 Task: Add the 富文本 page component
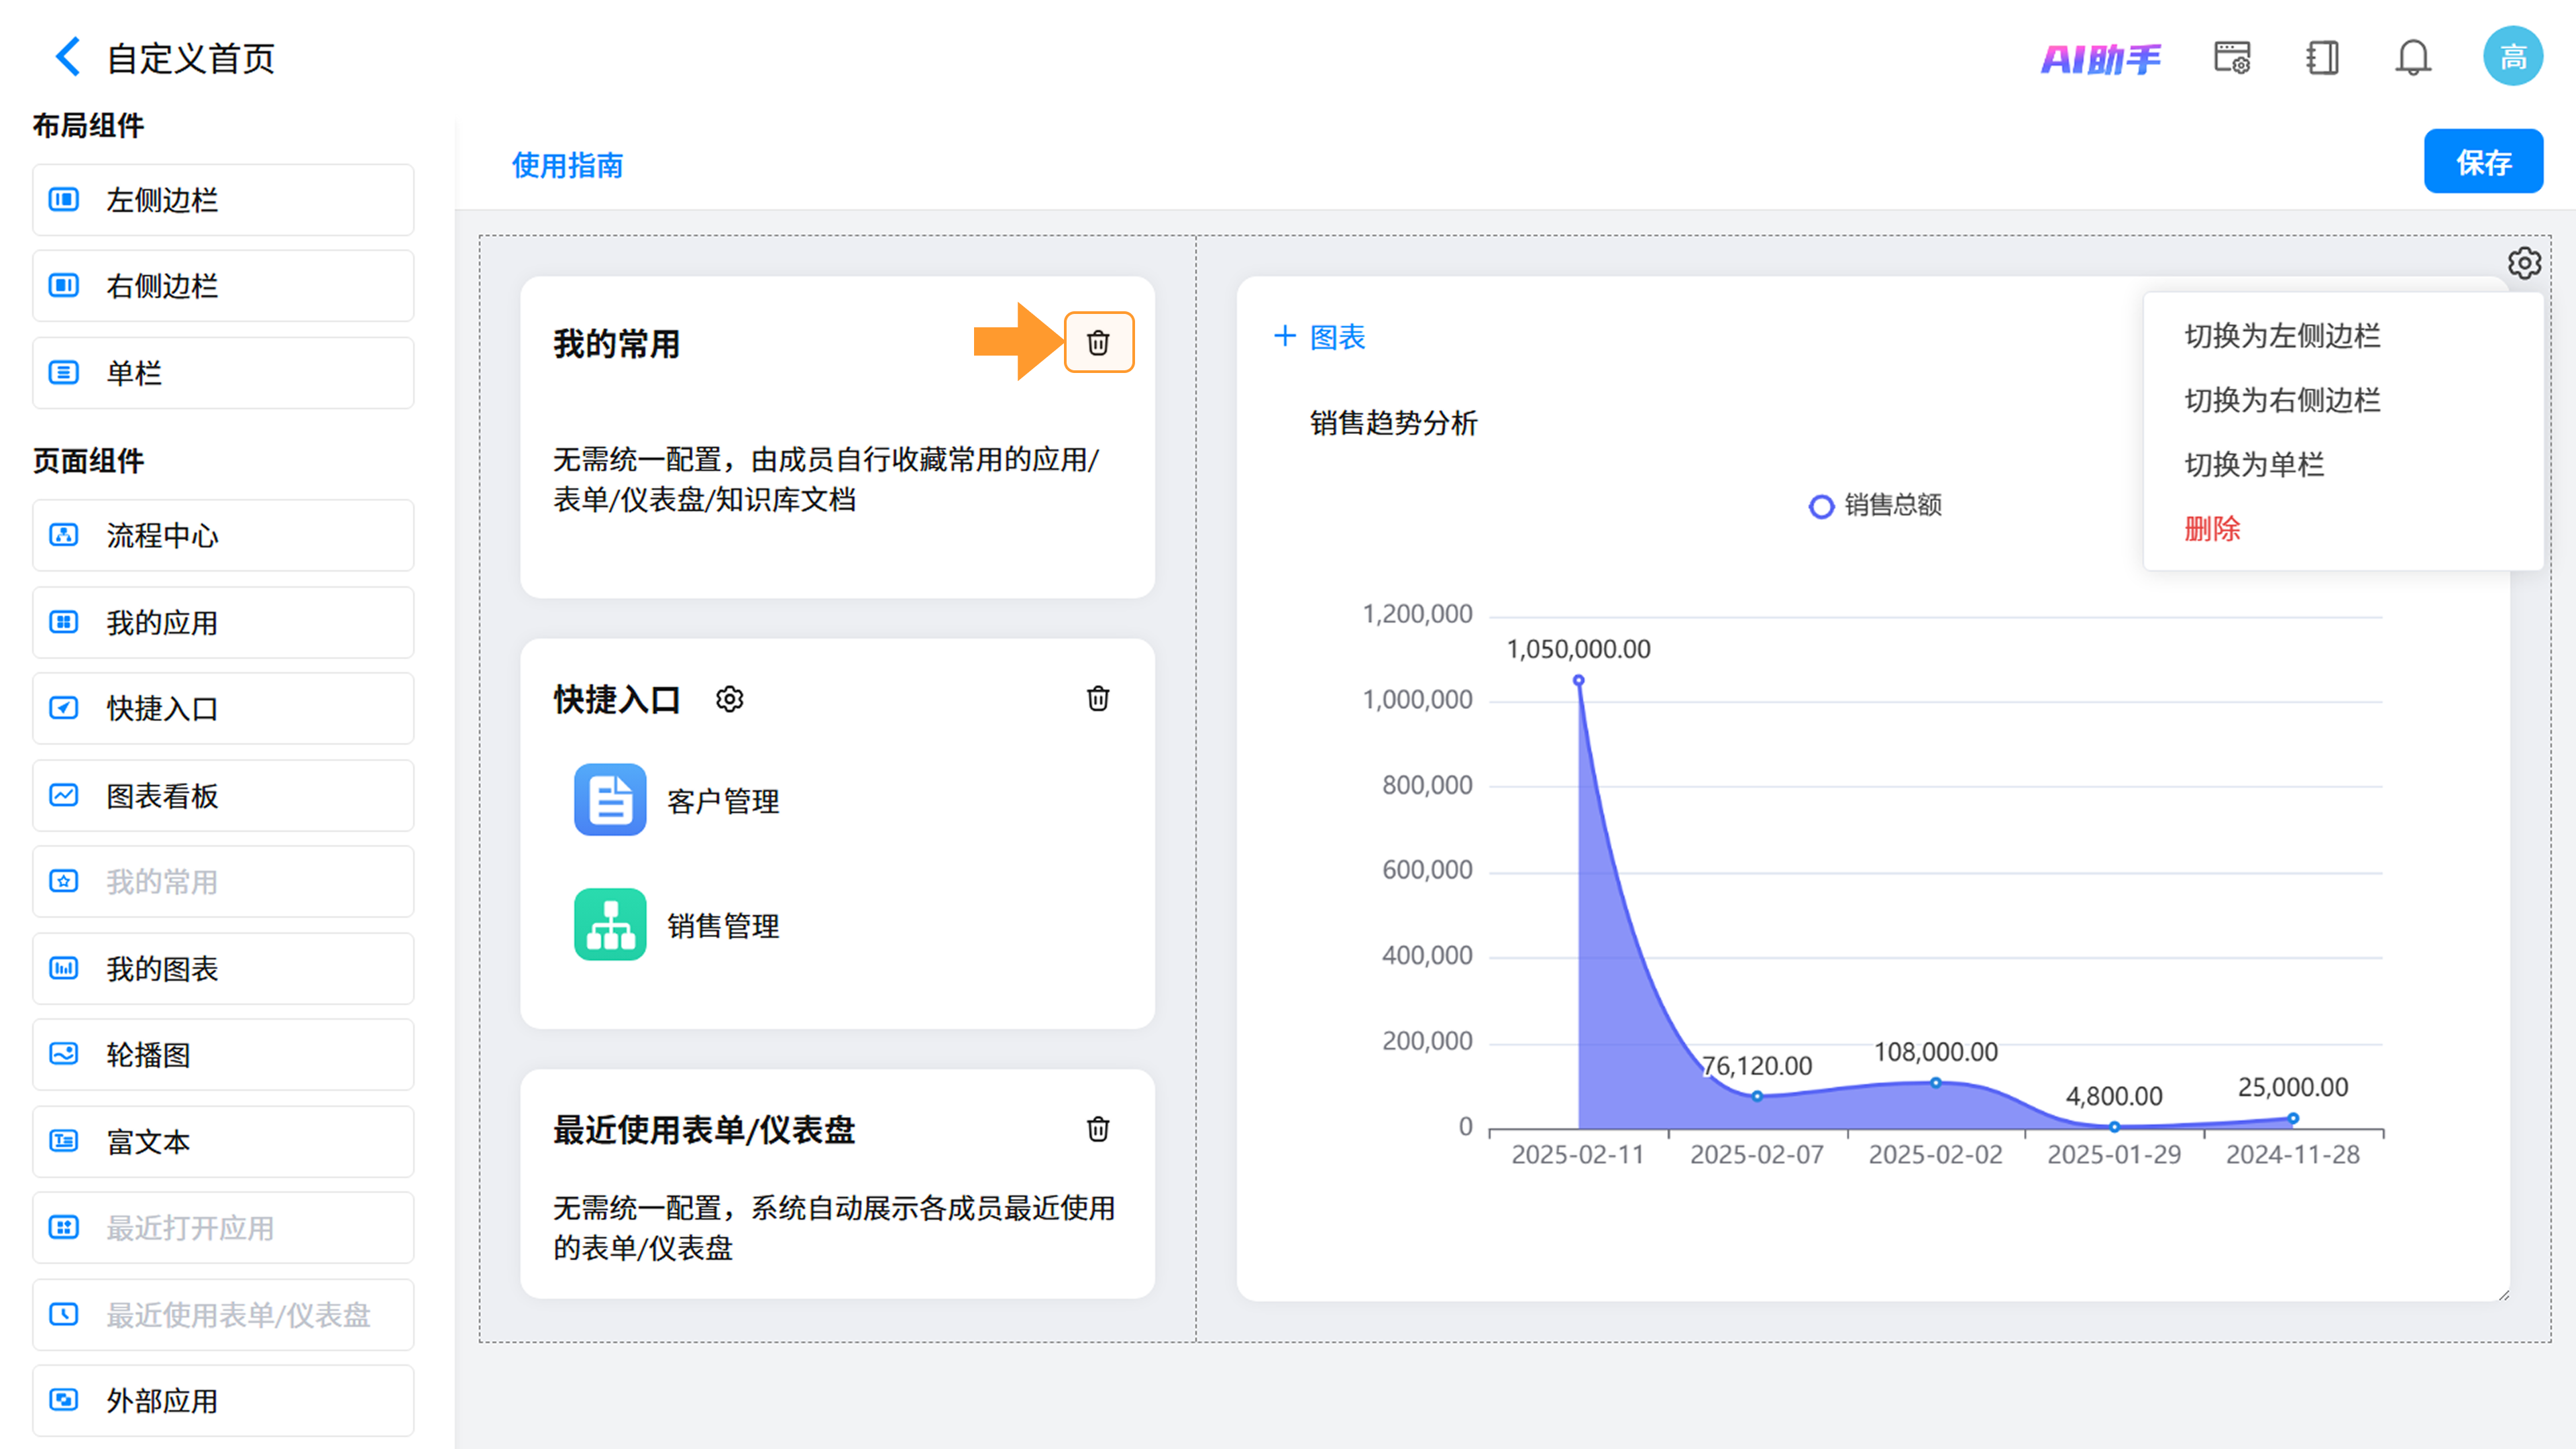pyautogui.click(x=223, y=1141)
